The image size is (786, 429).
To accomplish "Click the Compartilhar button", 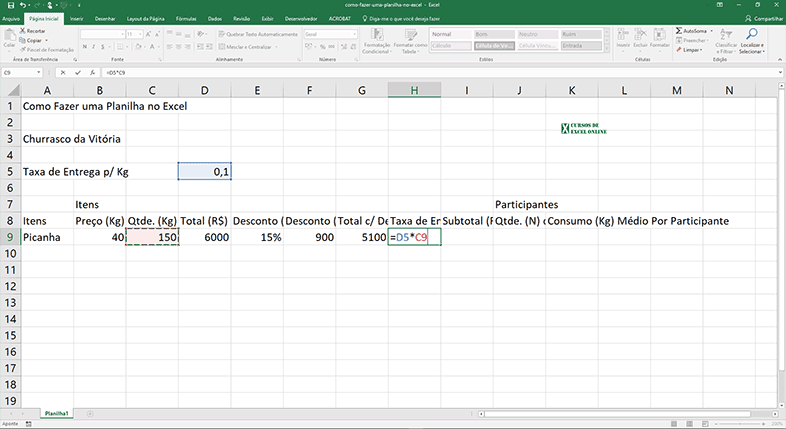I will (764, 19).
